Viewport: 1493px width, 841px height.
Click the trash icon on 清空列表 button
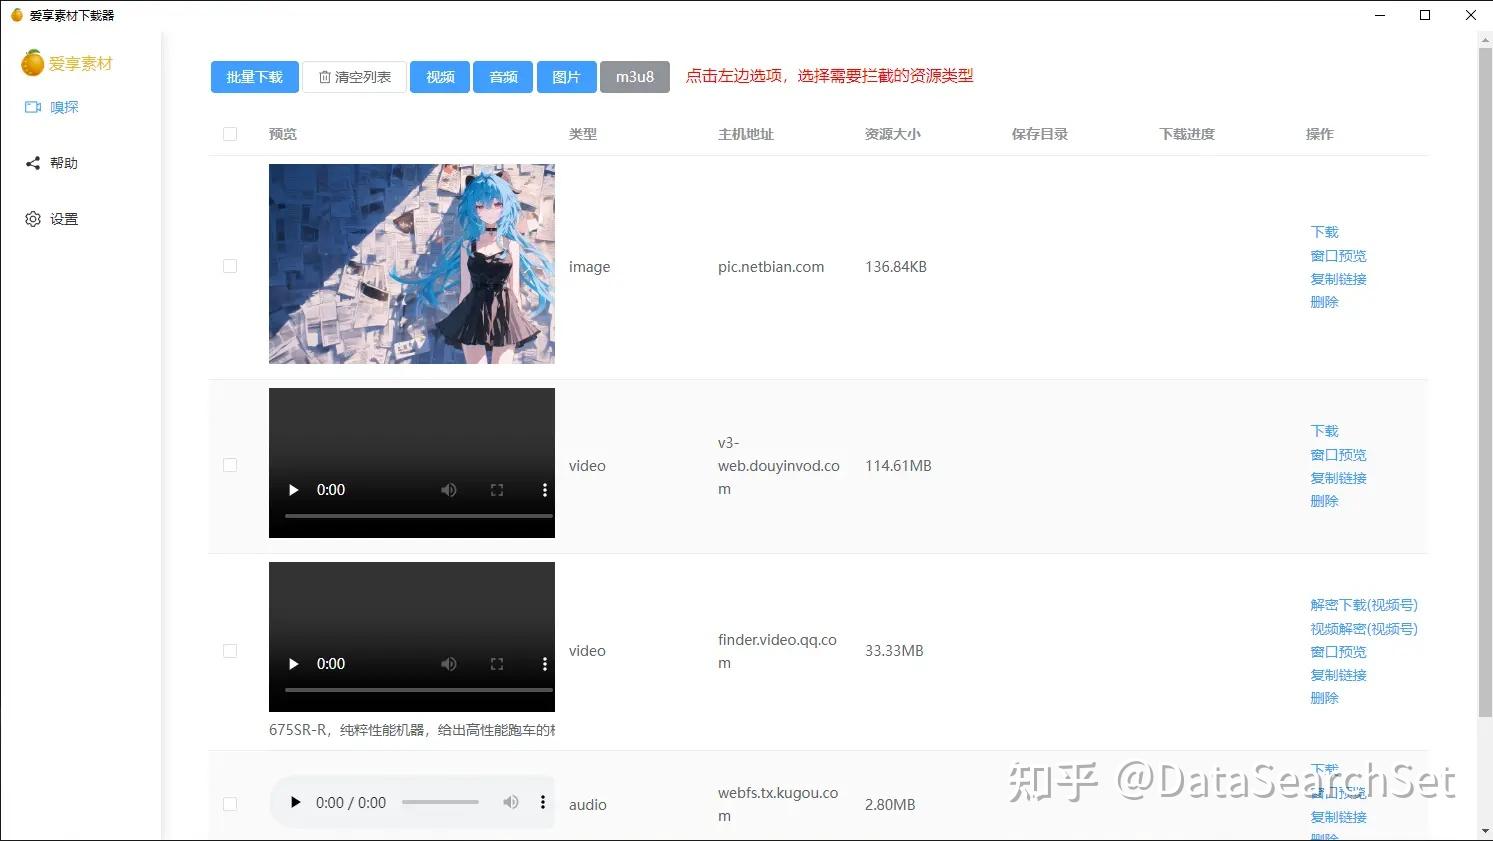tap(324, 76)
